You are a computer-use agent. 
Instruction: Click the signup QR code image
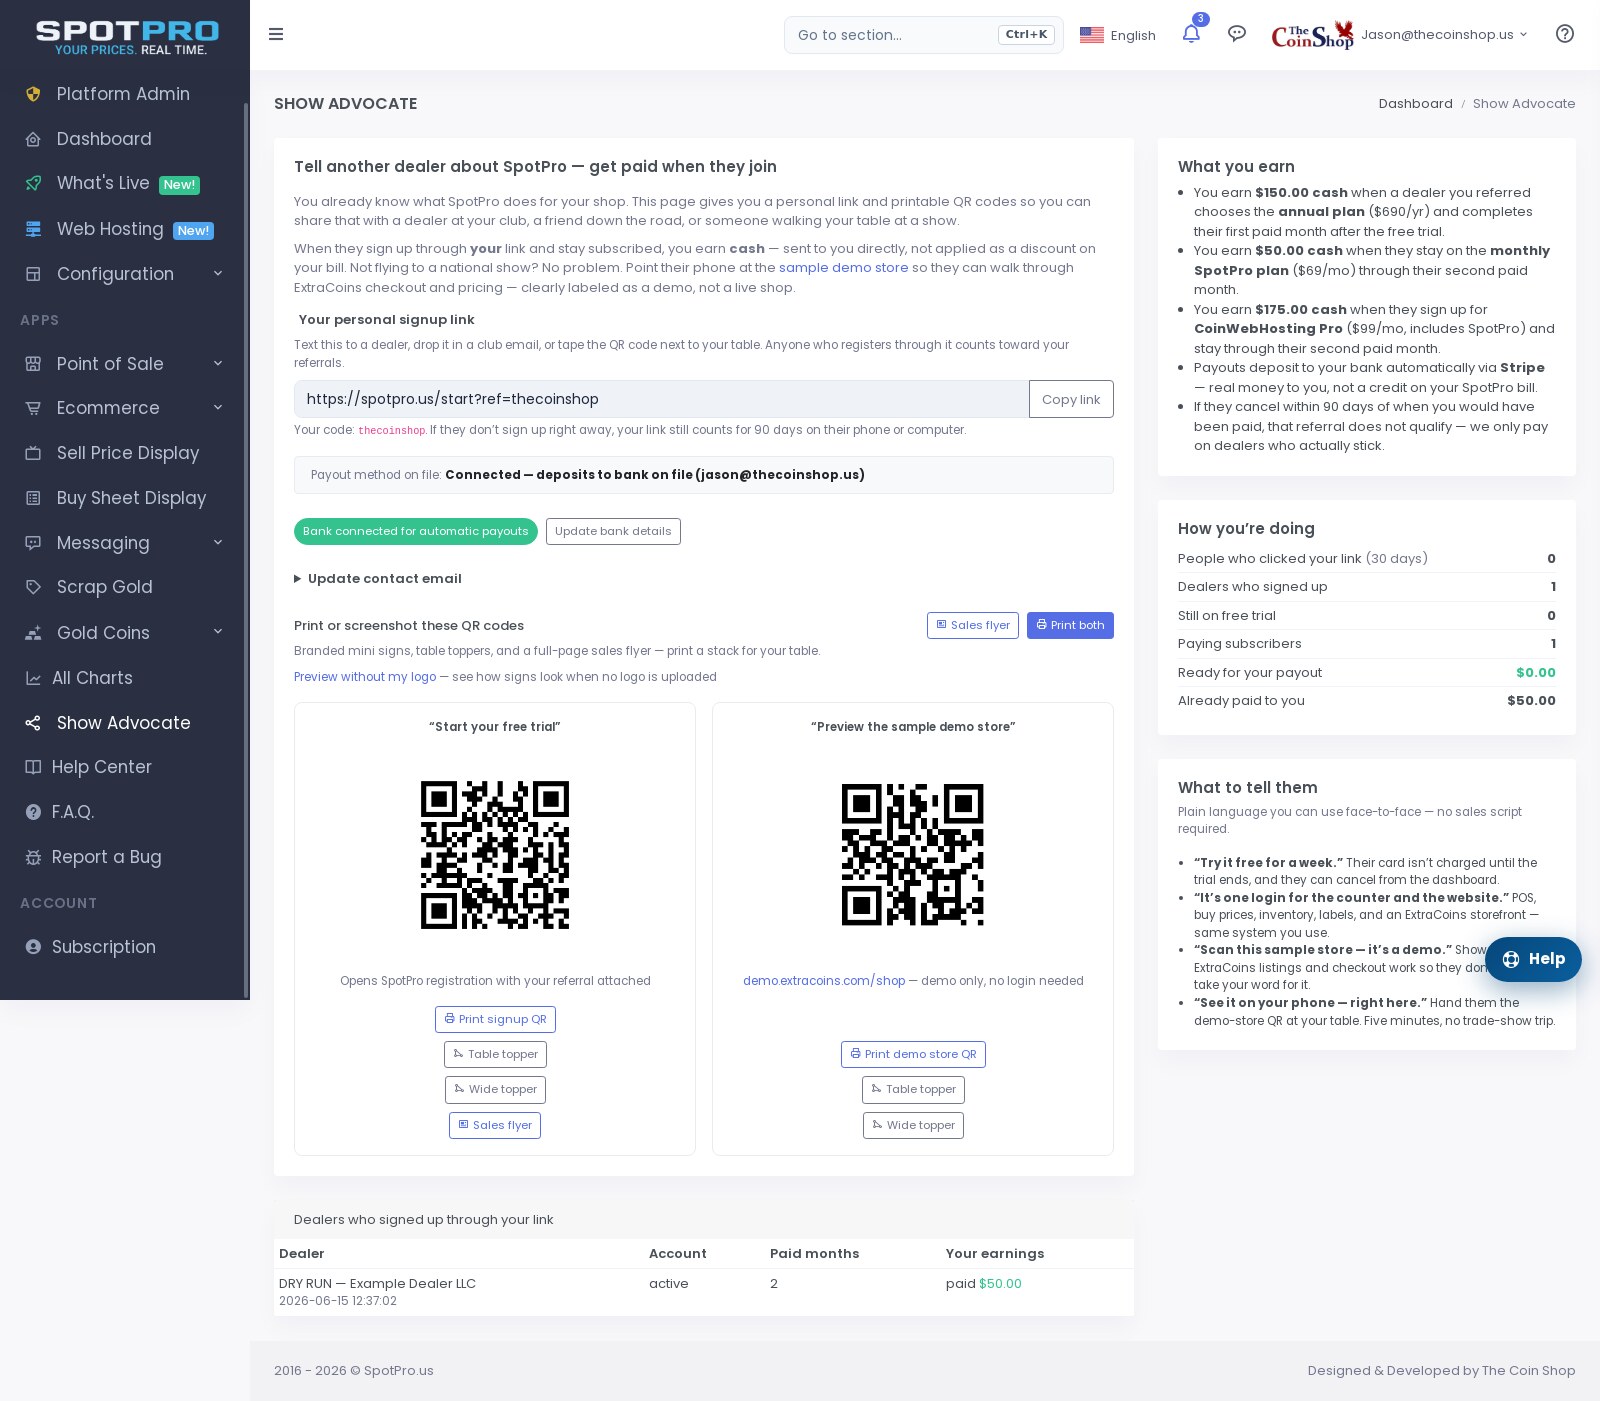click(495, 855)
